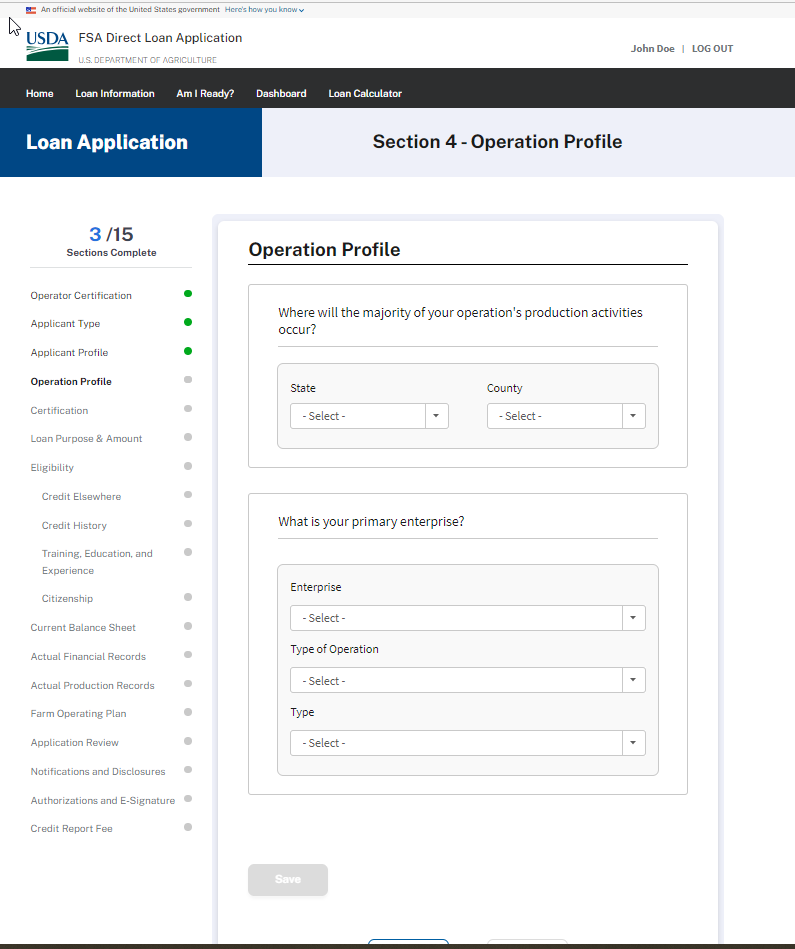The image size is (795, 949).
Task: Click green status dot beside Operator Certification
Action: tap(188, 294)
